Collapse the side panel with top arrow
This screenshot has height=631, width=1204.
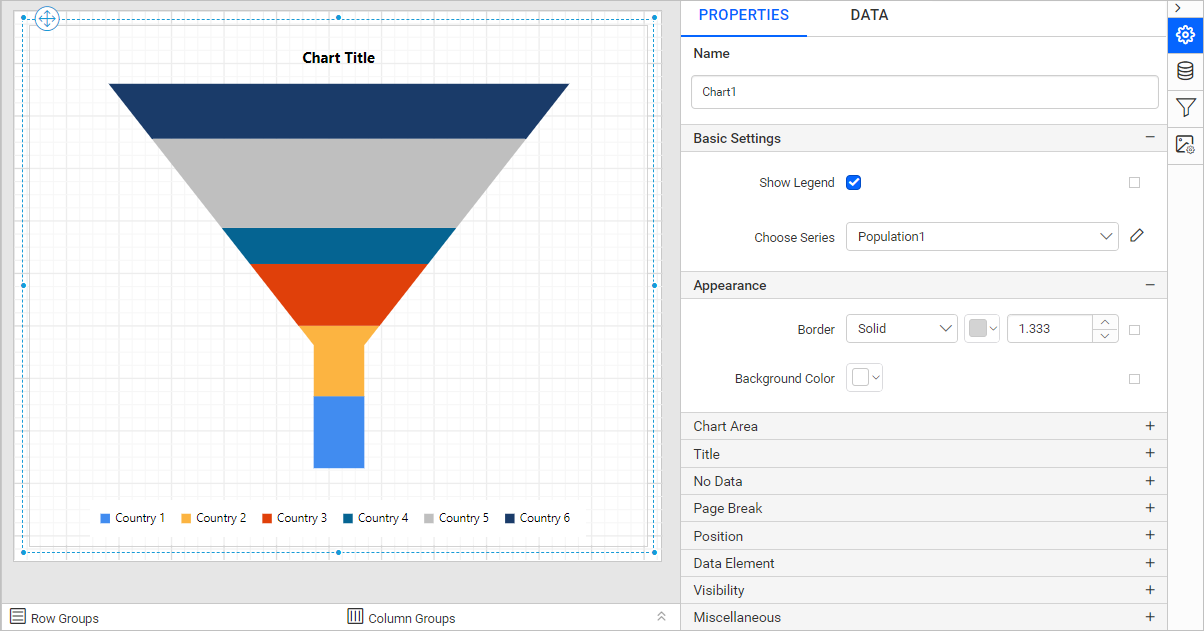pyautogui.click(x=1178, y=8)
